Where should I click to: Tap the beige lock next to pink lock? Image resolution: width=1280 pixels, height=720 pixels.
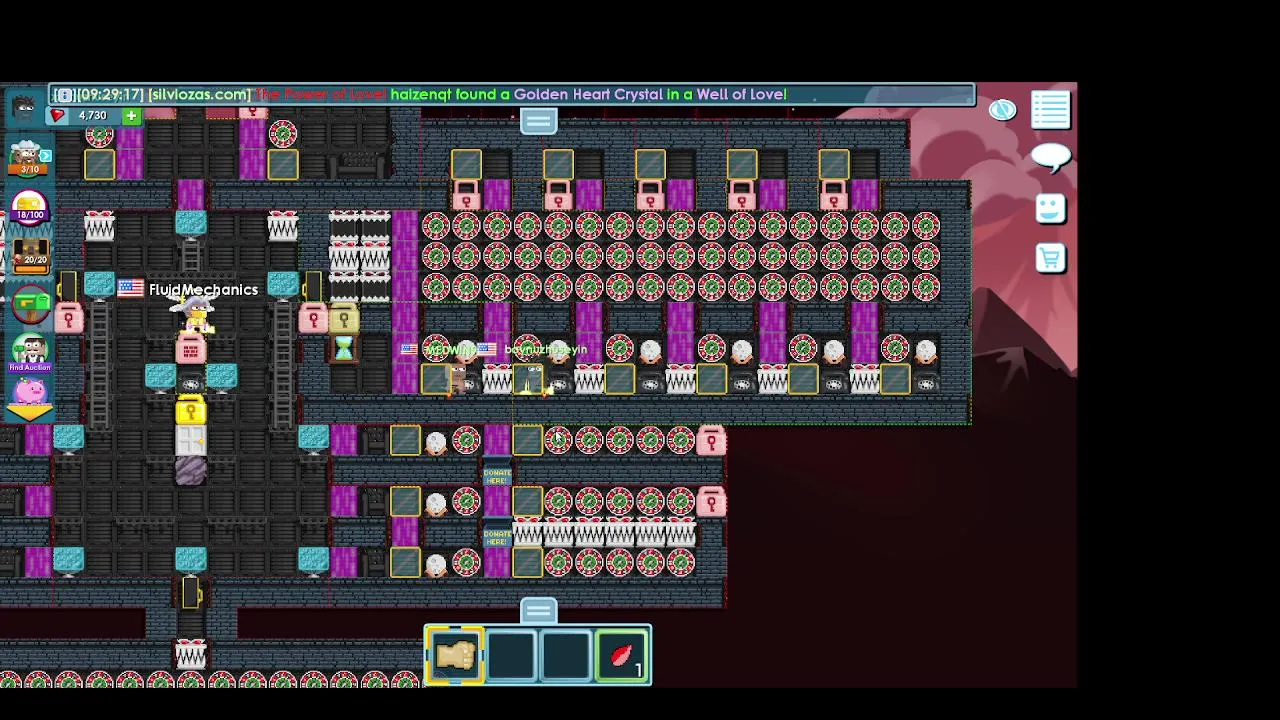343,319
